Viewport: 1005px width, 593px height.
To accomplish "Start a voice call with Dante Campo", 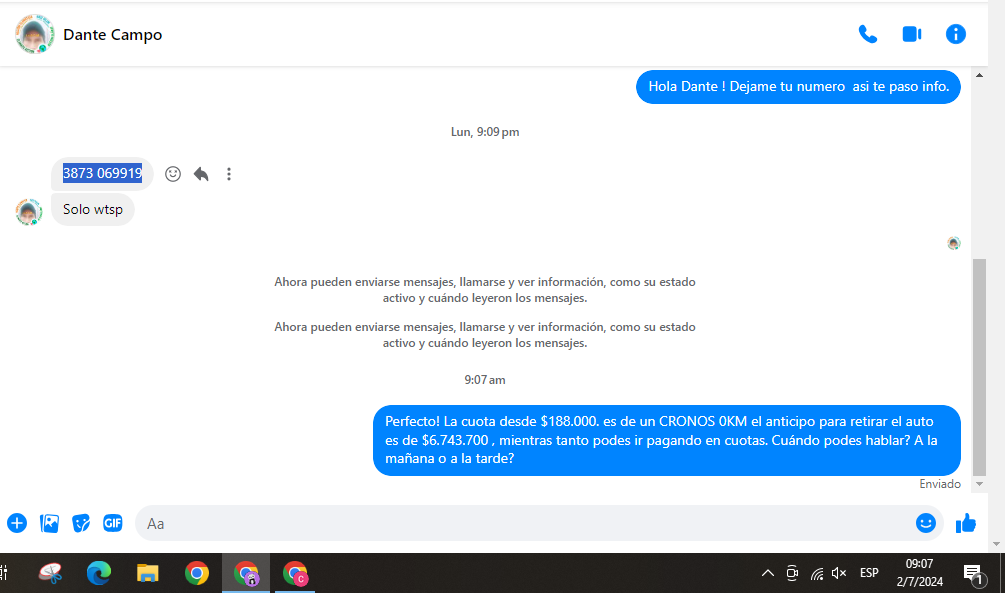I will pyautogui.click(x=868, y=34).
